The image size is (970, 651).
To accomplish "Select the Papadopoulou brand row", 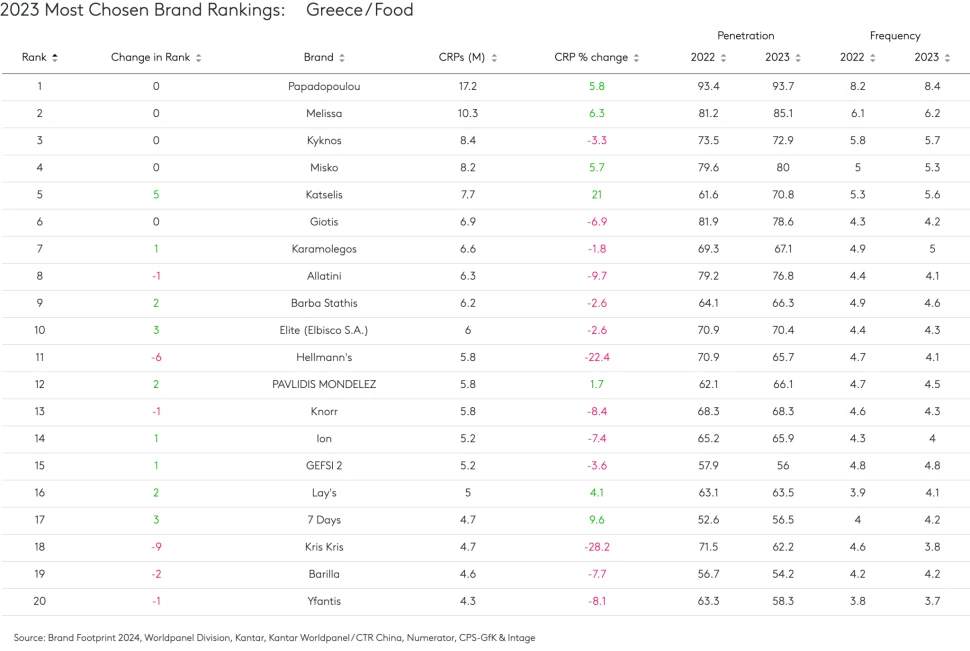I will 323,87.
